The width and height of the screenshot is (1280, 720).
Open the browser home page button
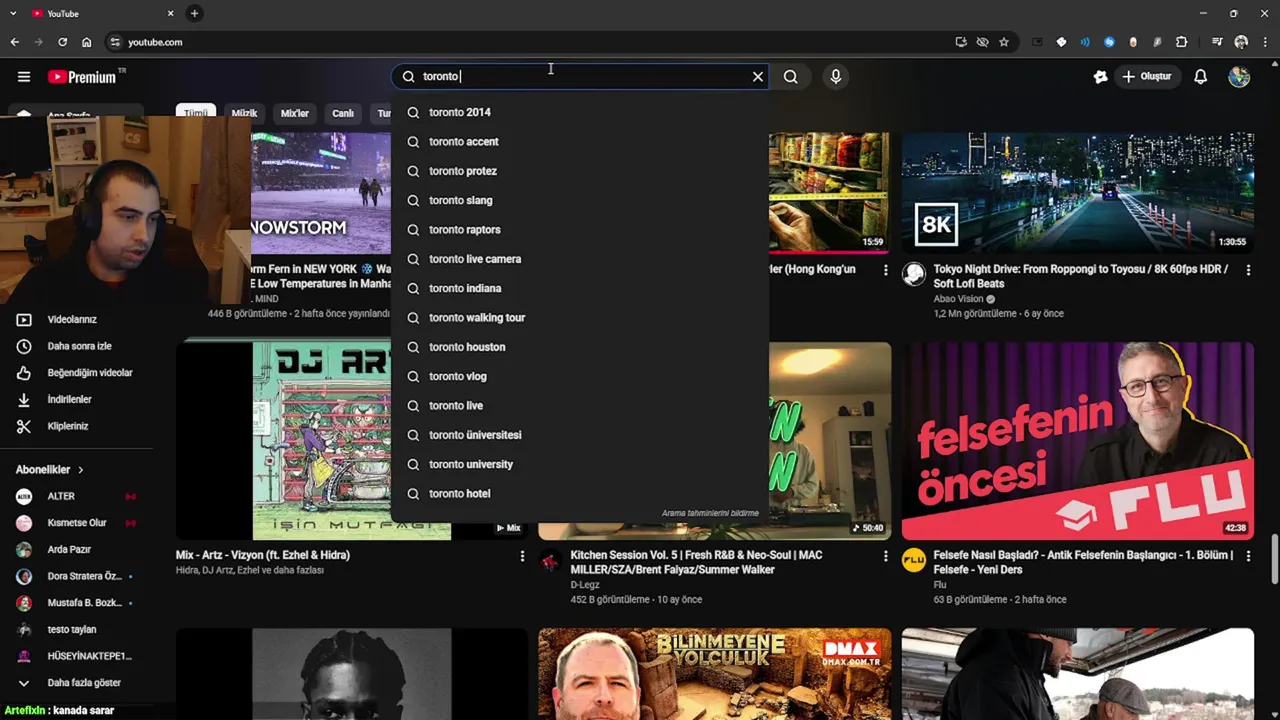click(87, 42)
